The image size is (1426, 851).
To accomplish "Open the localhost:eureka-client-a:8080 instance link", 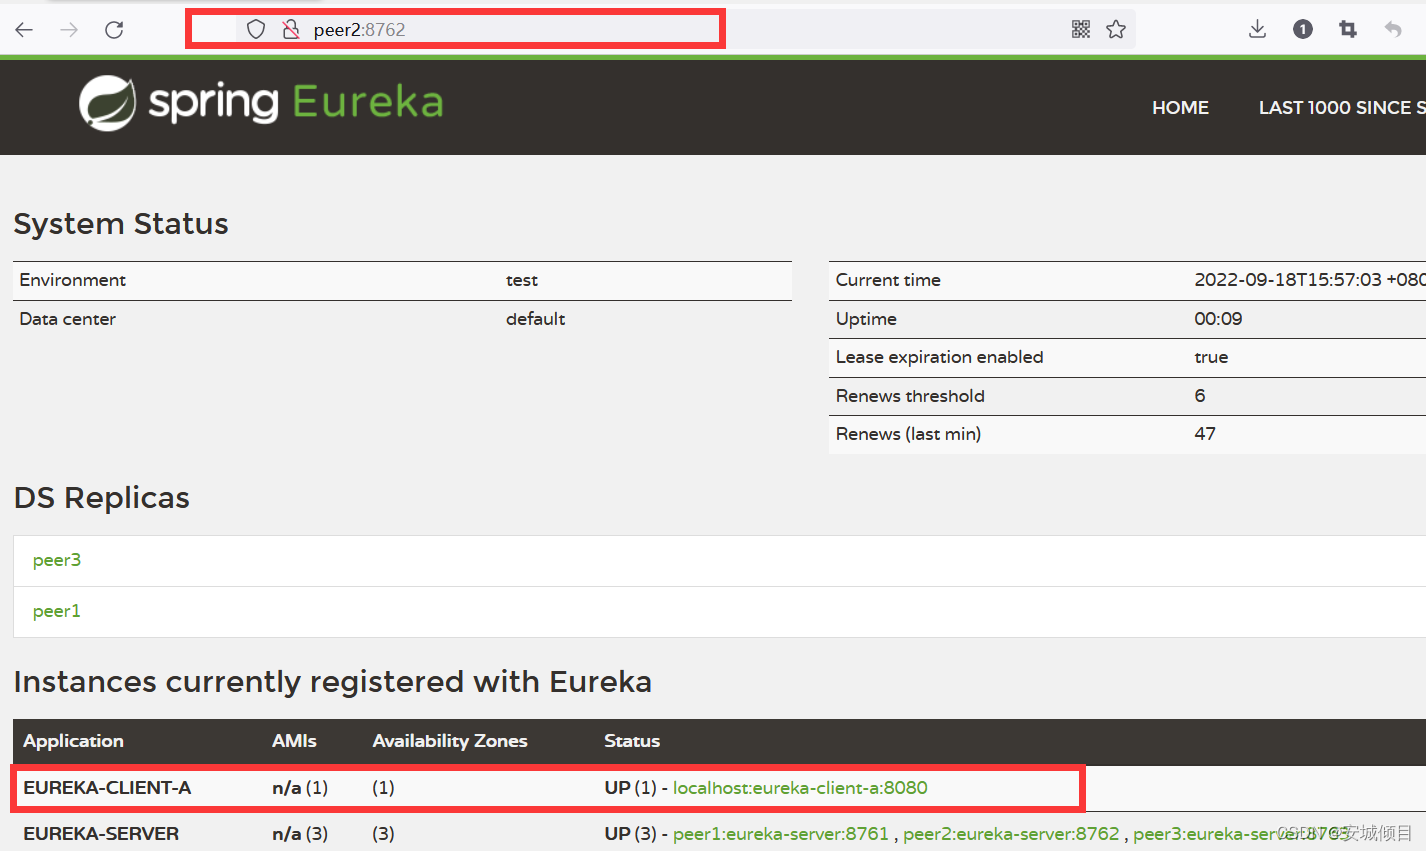I will (800, 788).
